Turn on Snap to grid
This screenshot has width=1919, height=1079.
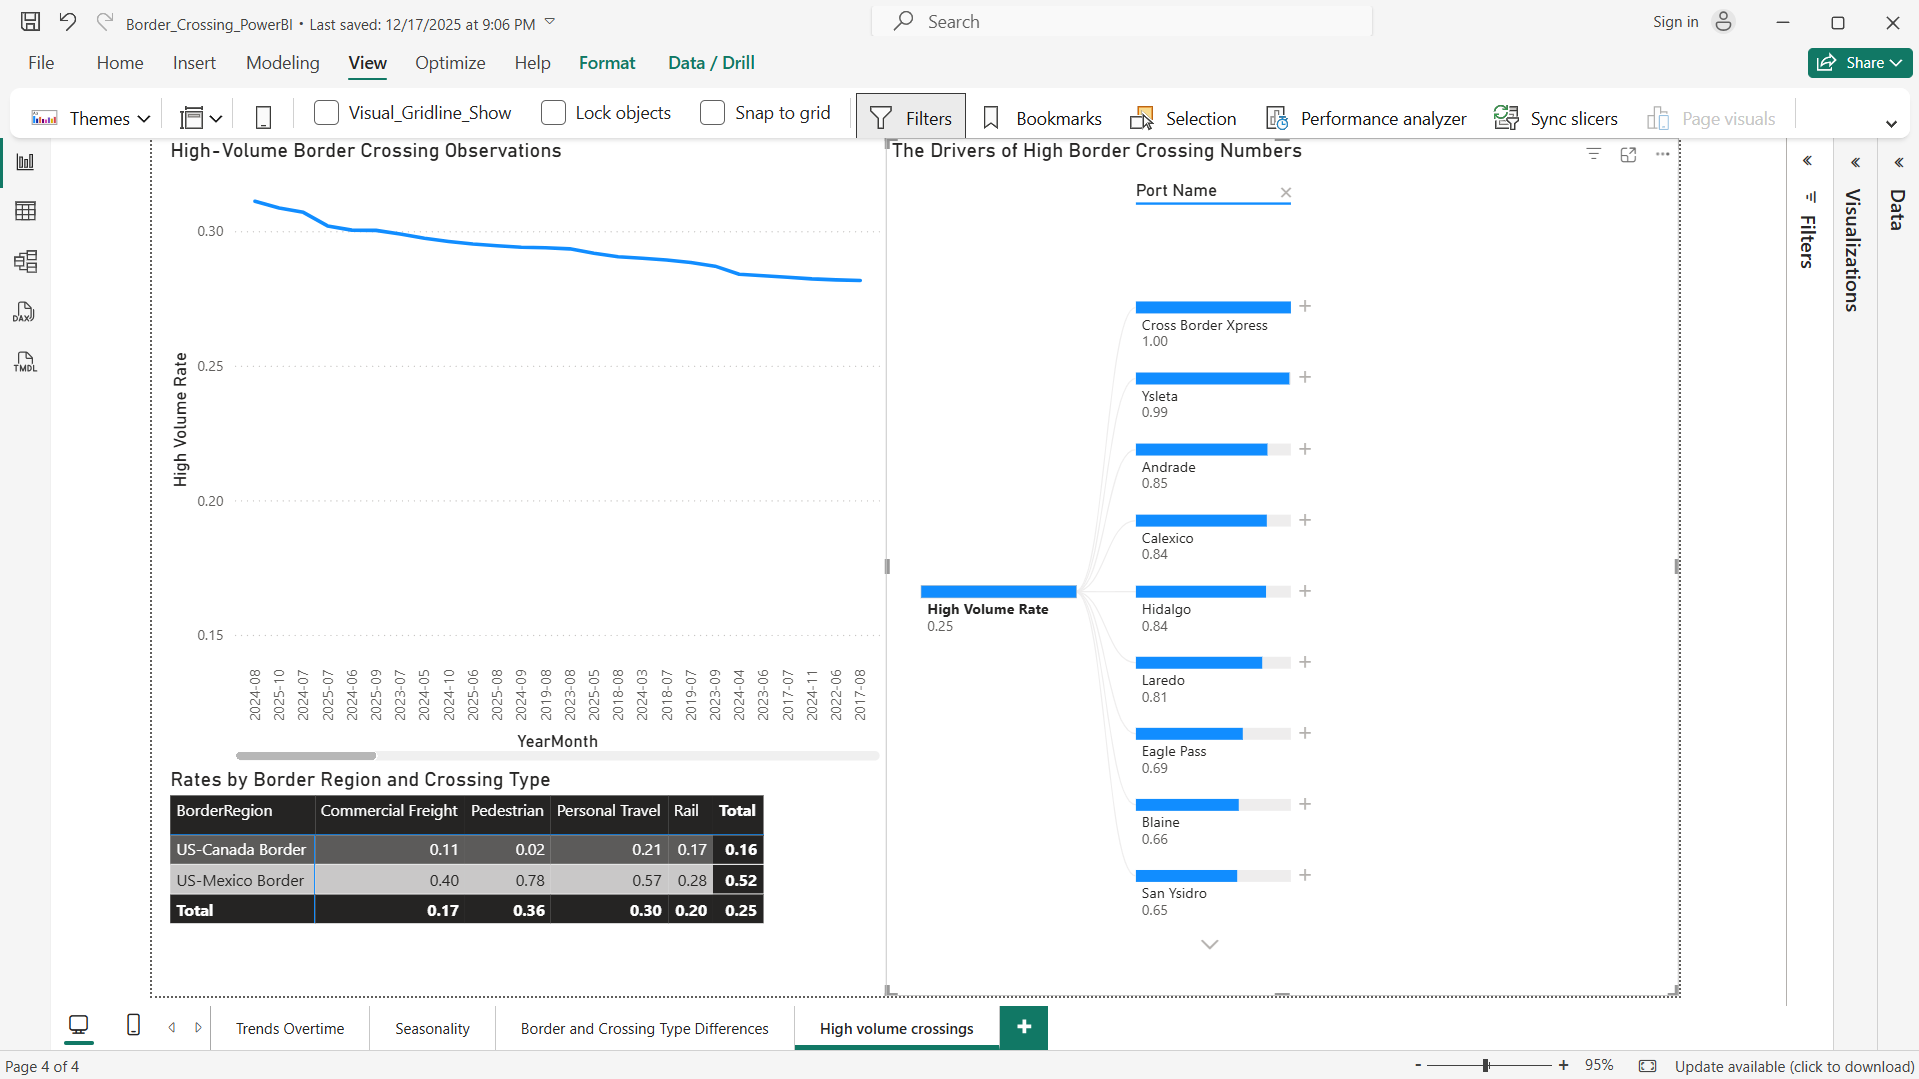[x=712, y=113]
